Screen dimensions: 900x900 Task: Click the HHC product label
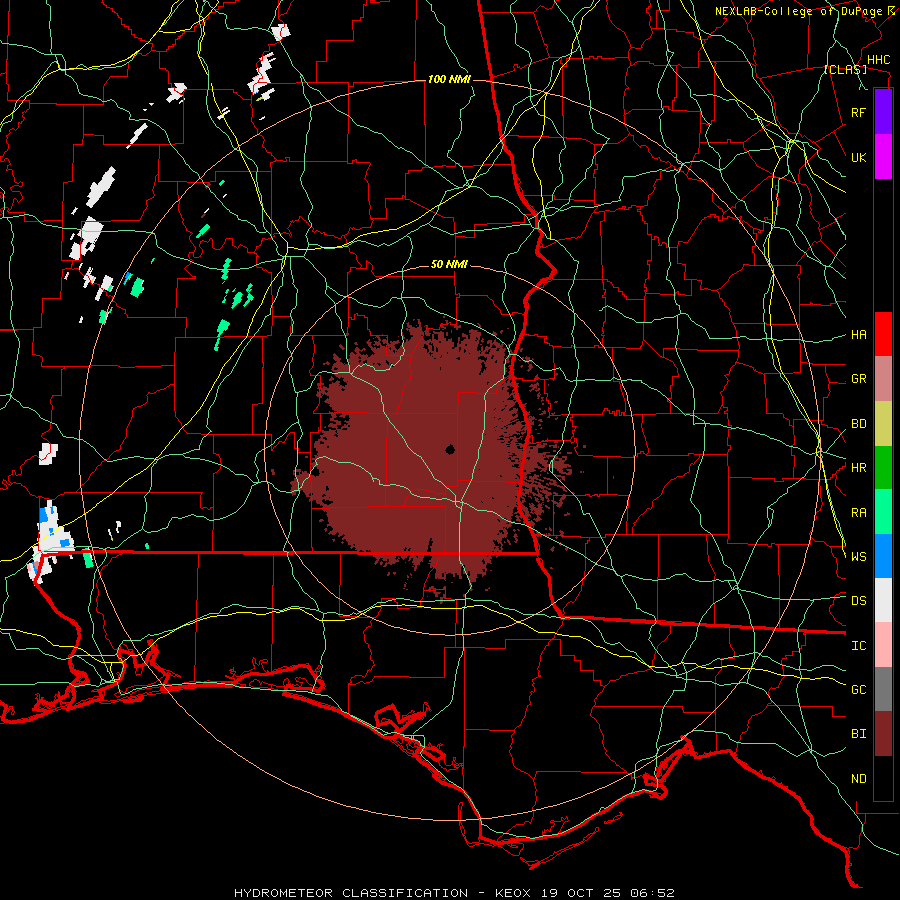tap(878, 60)
